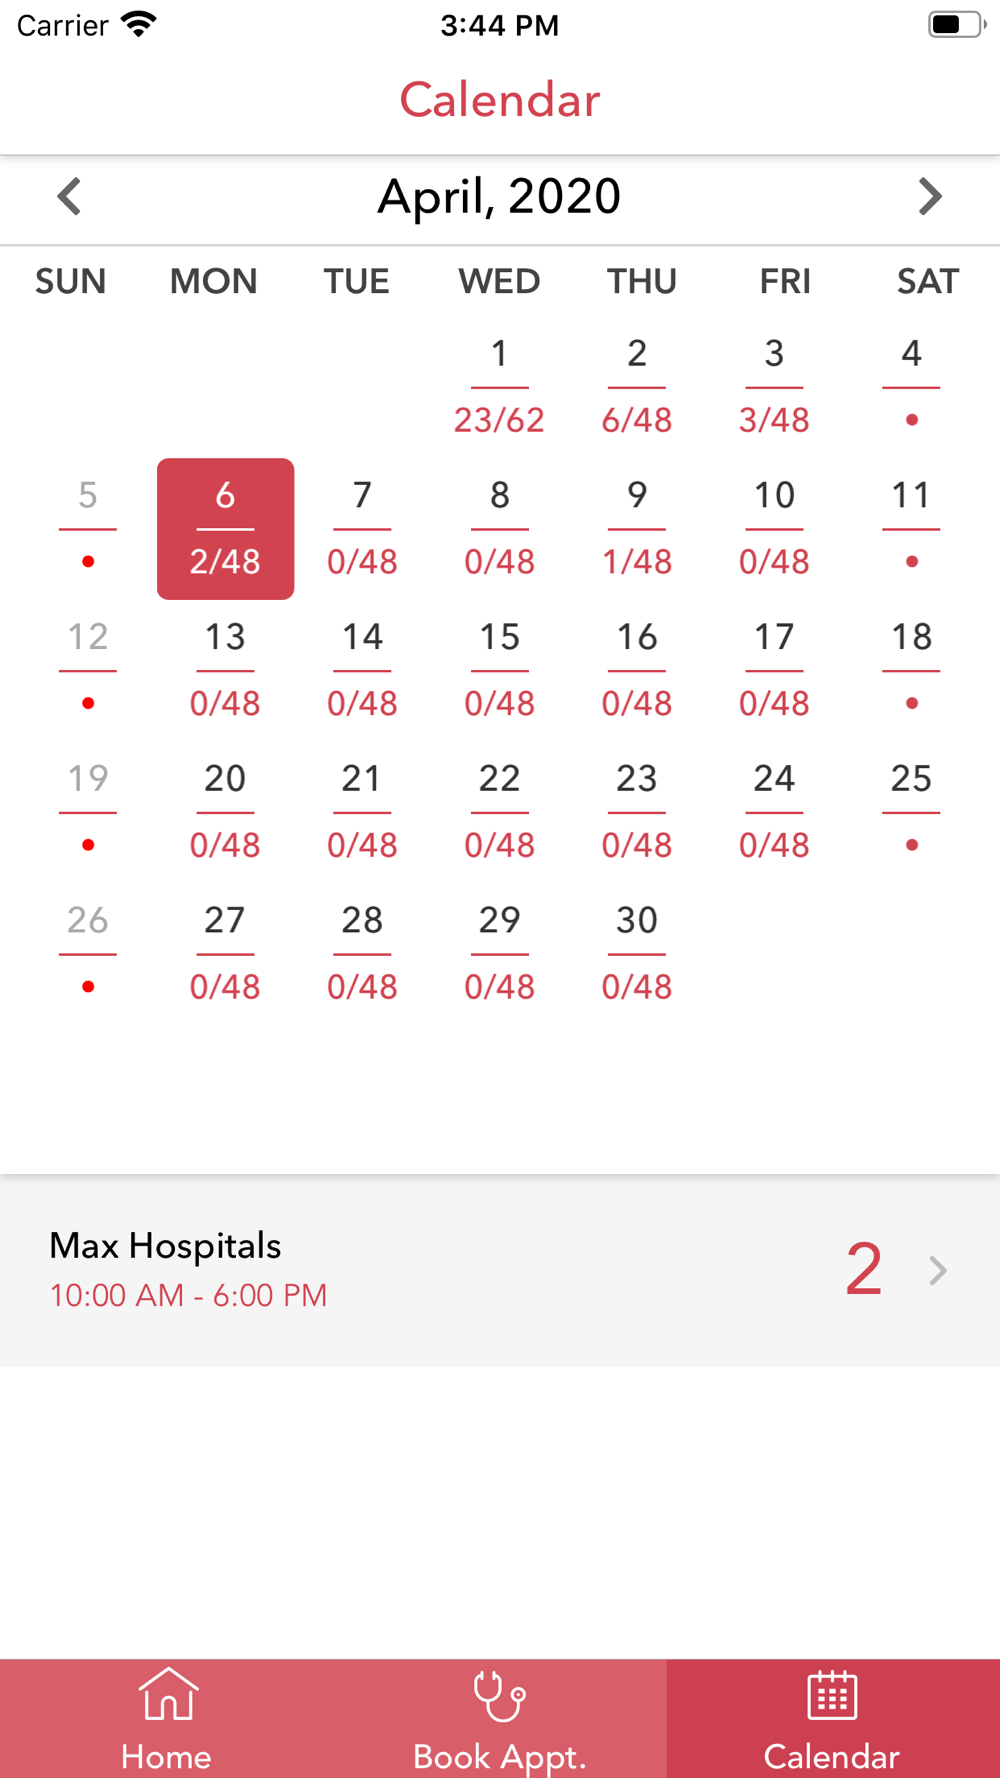This screenshot has height=1778, width=1000.
Task: Expand Max Hospitals row chevron
Action: (x=937, y=1270)
